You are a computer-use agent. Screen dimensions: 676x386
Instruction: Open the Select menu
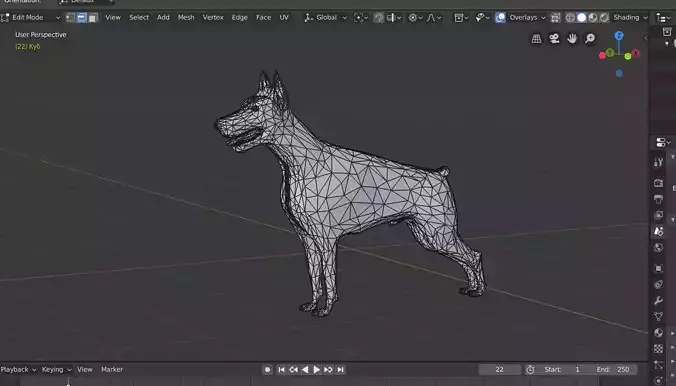139,18
